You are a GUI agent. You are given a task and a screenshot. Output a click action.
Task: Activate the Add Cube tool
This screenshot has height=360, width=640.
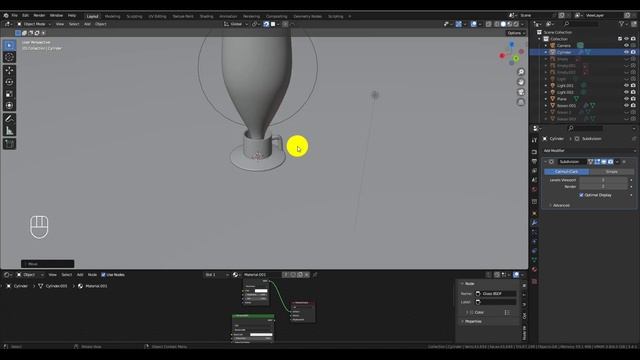9,144
